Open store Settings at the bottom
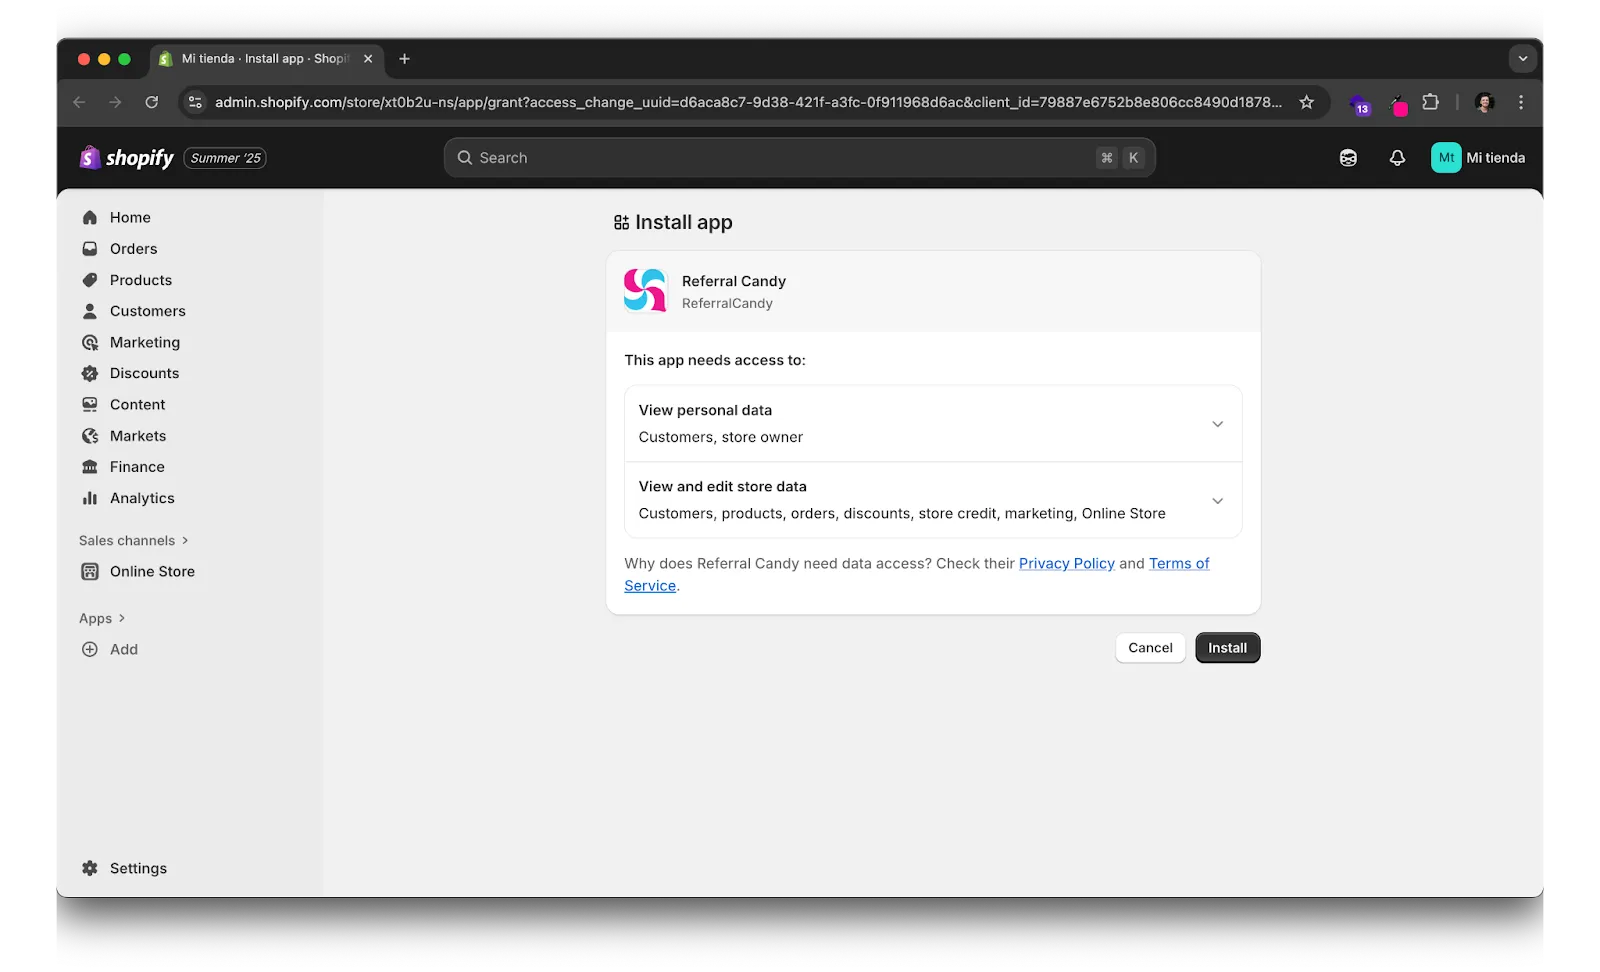 (137, 868)
